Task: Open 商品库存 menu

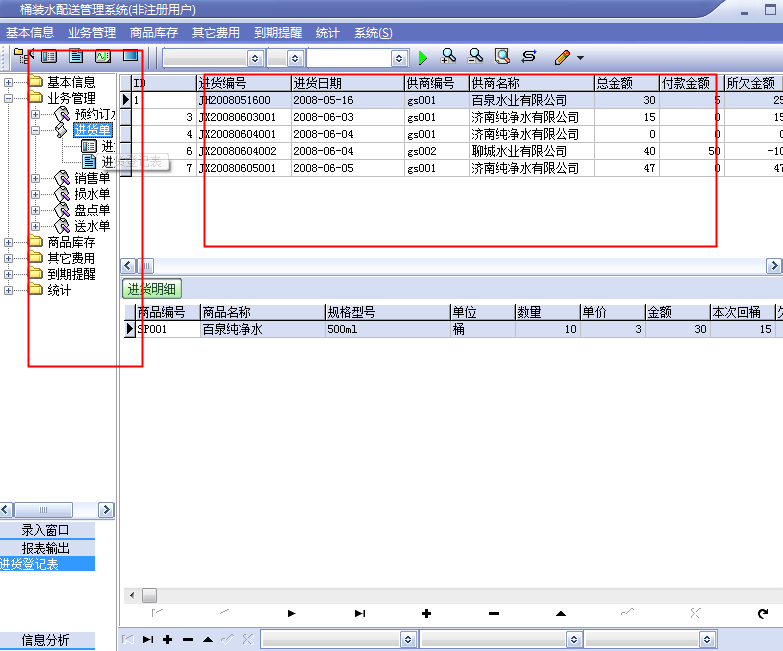Action: click(154, 32)
